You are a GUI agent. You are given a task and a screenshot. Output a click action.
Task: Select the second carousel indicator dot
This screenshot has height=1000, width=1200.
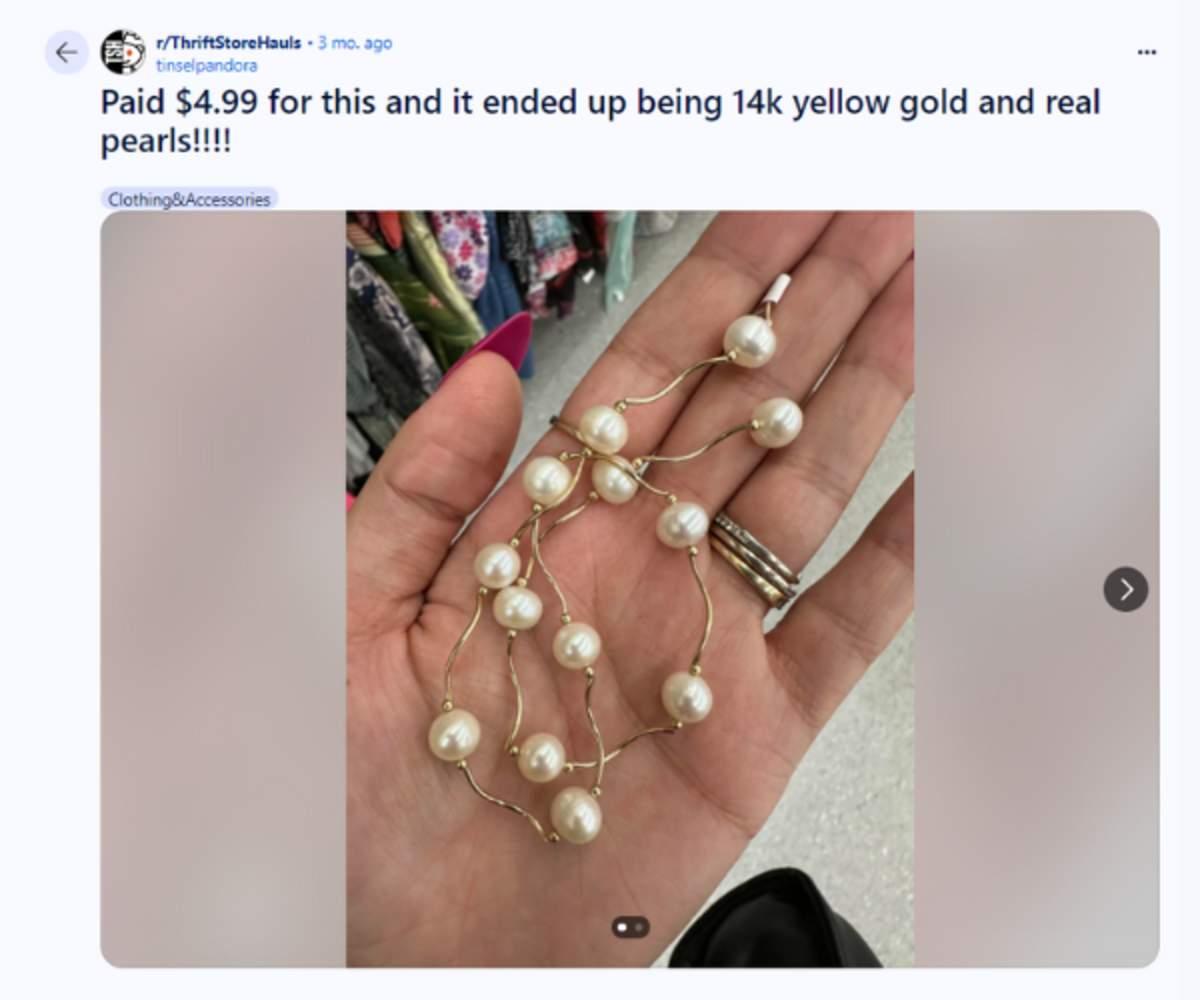[638, 927]
